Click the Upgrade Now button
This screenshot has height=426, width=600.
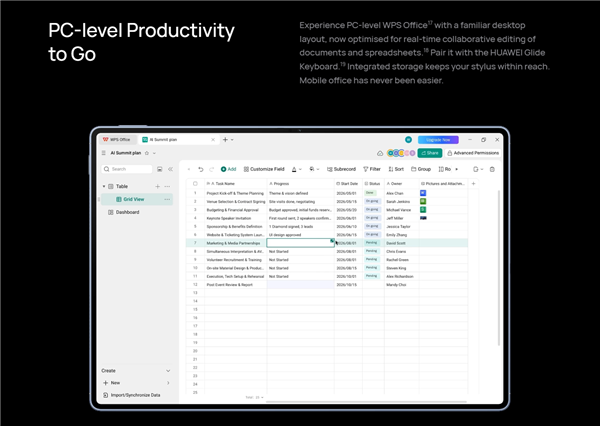pos(438,140)
